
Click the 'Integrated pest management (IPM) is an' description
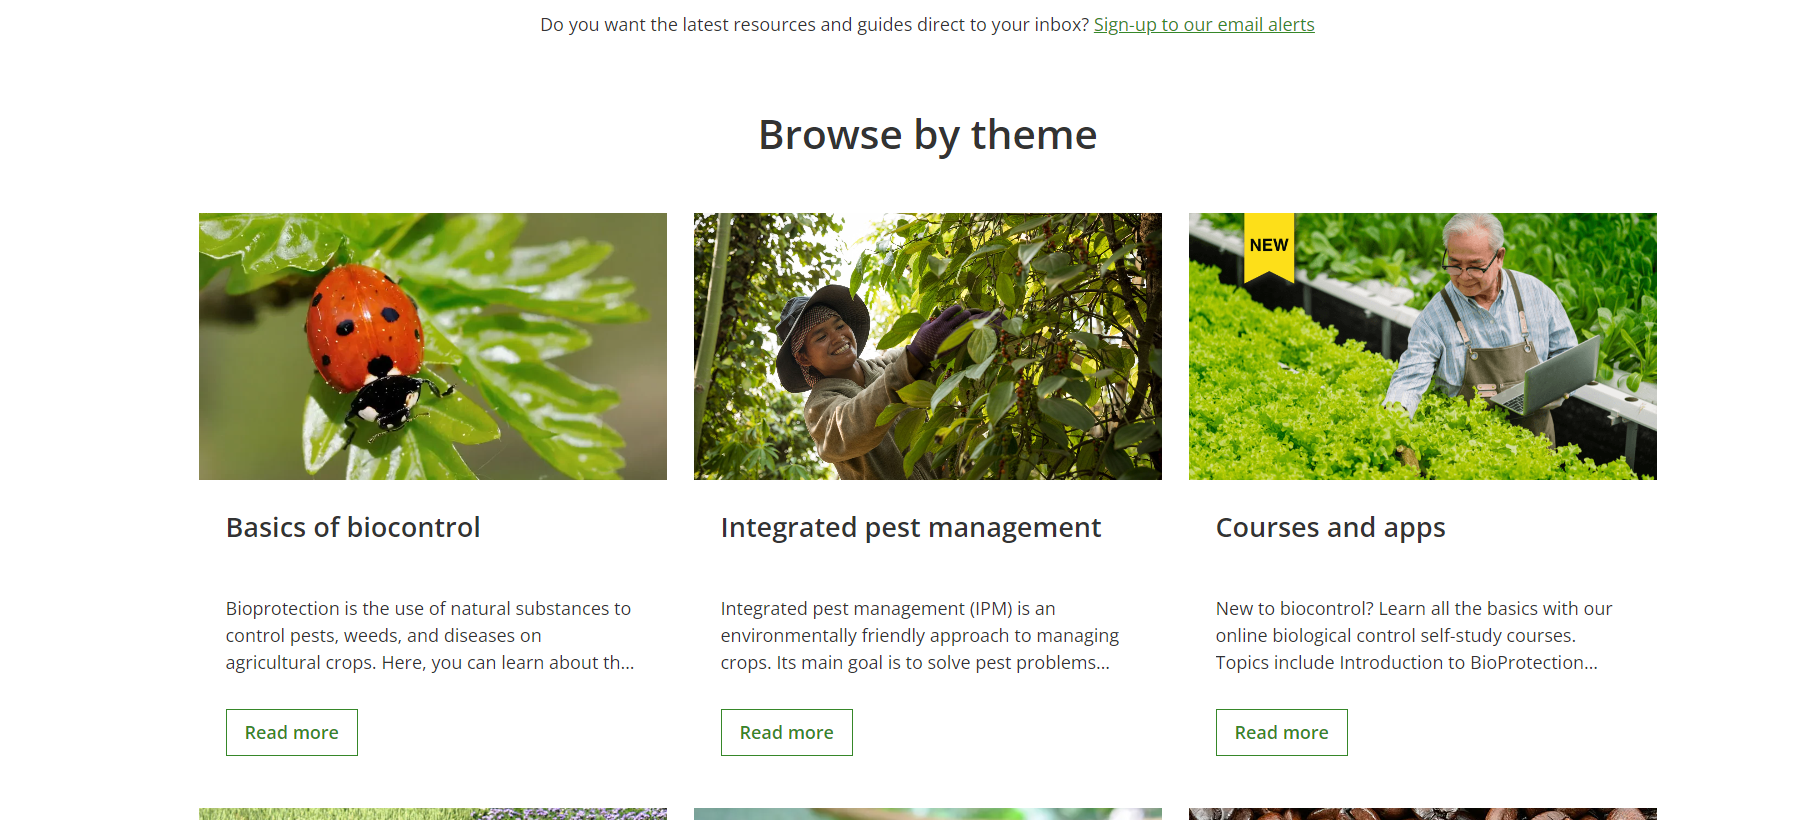click(920, 635)
